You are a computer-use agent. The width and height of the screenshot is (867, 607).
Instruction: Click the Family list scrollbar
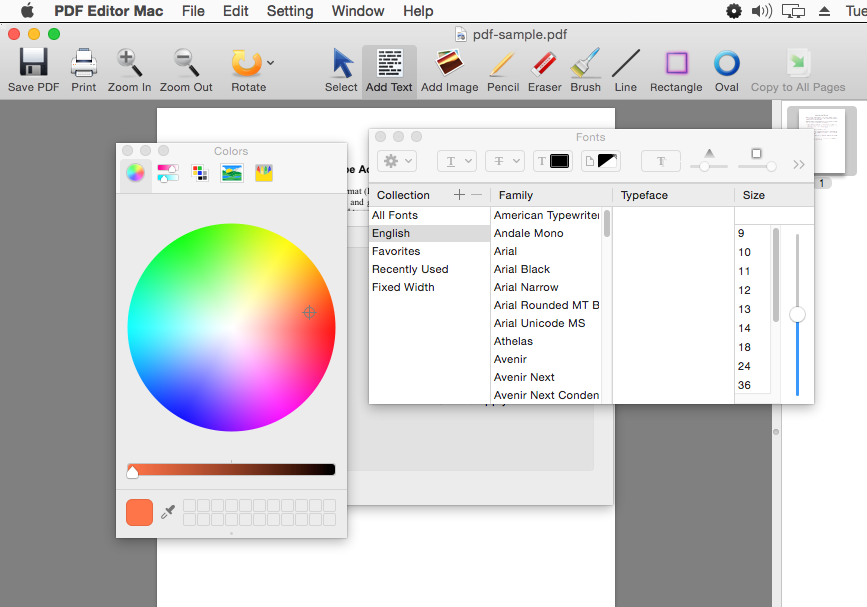pos(607,224)
